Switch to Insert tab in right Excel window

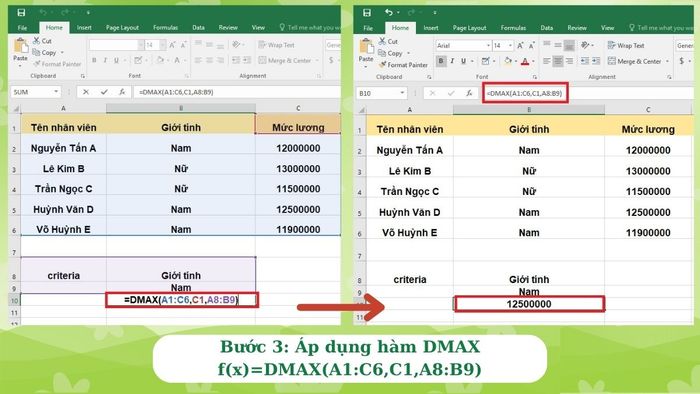[x=431, y=28]
